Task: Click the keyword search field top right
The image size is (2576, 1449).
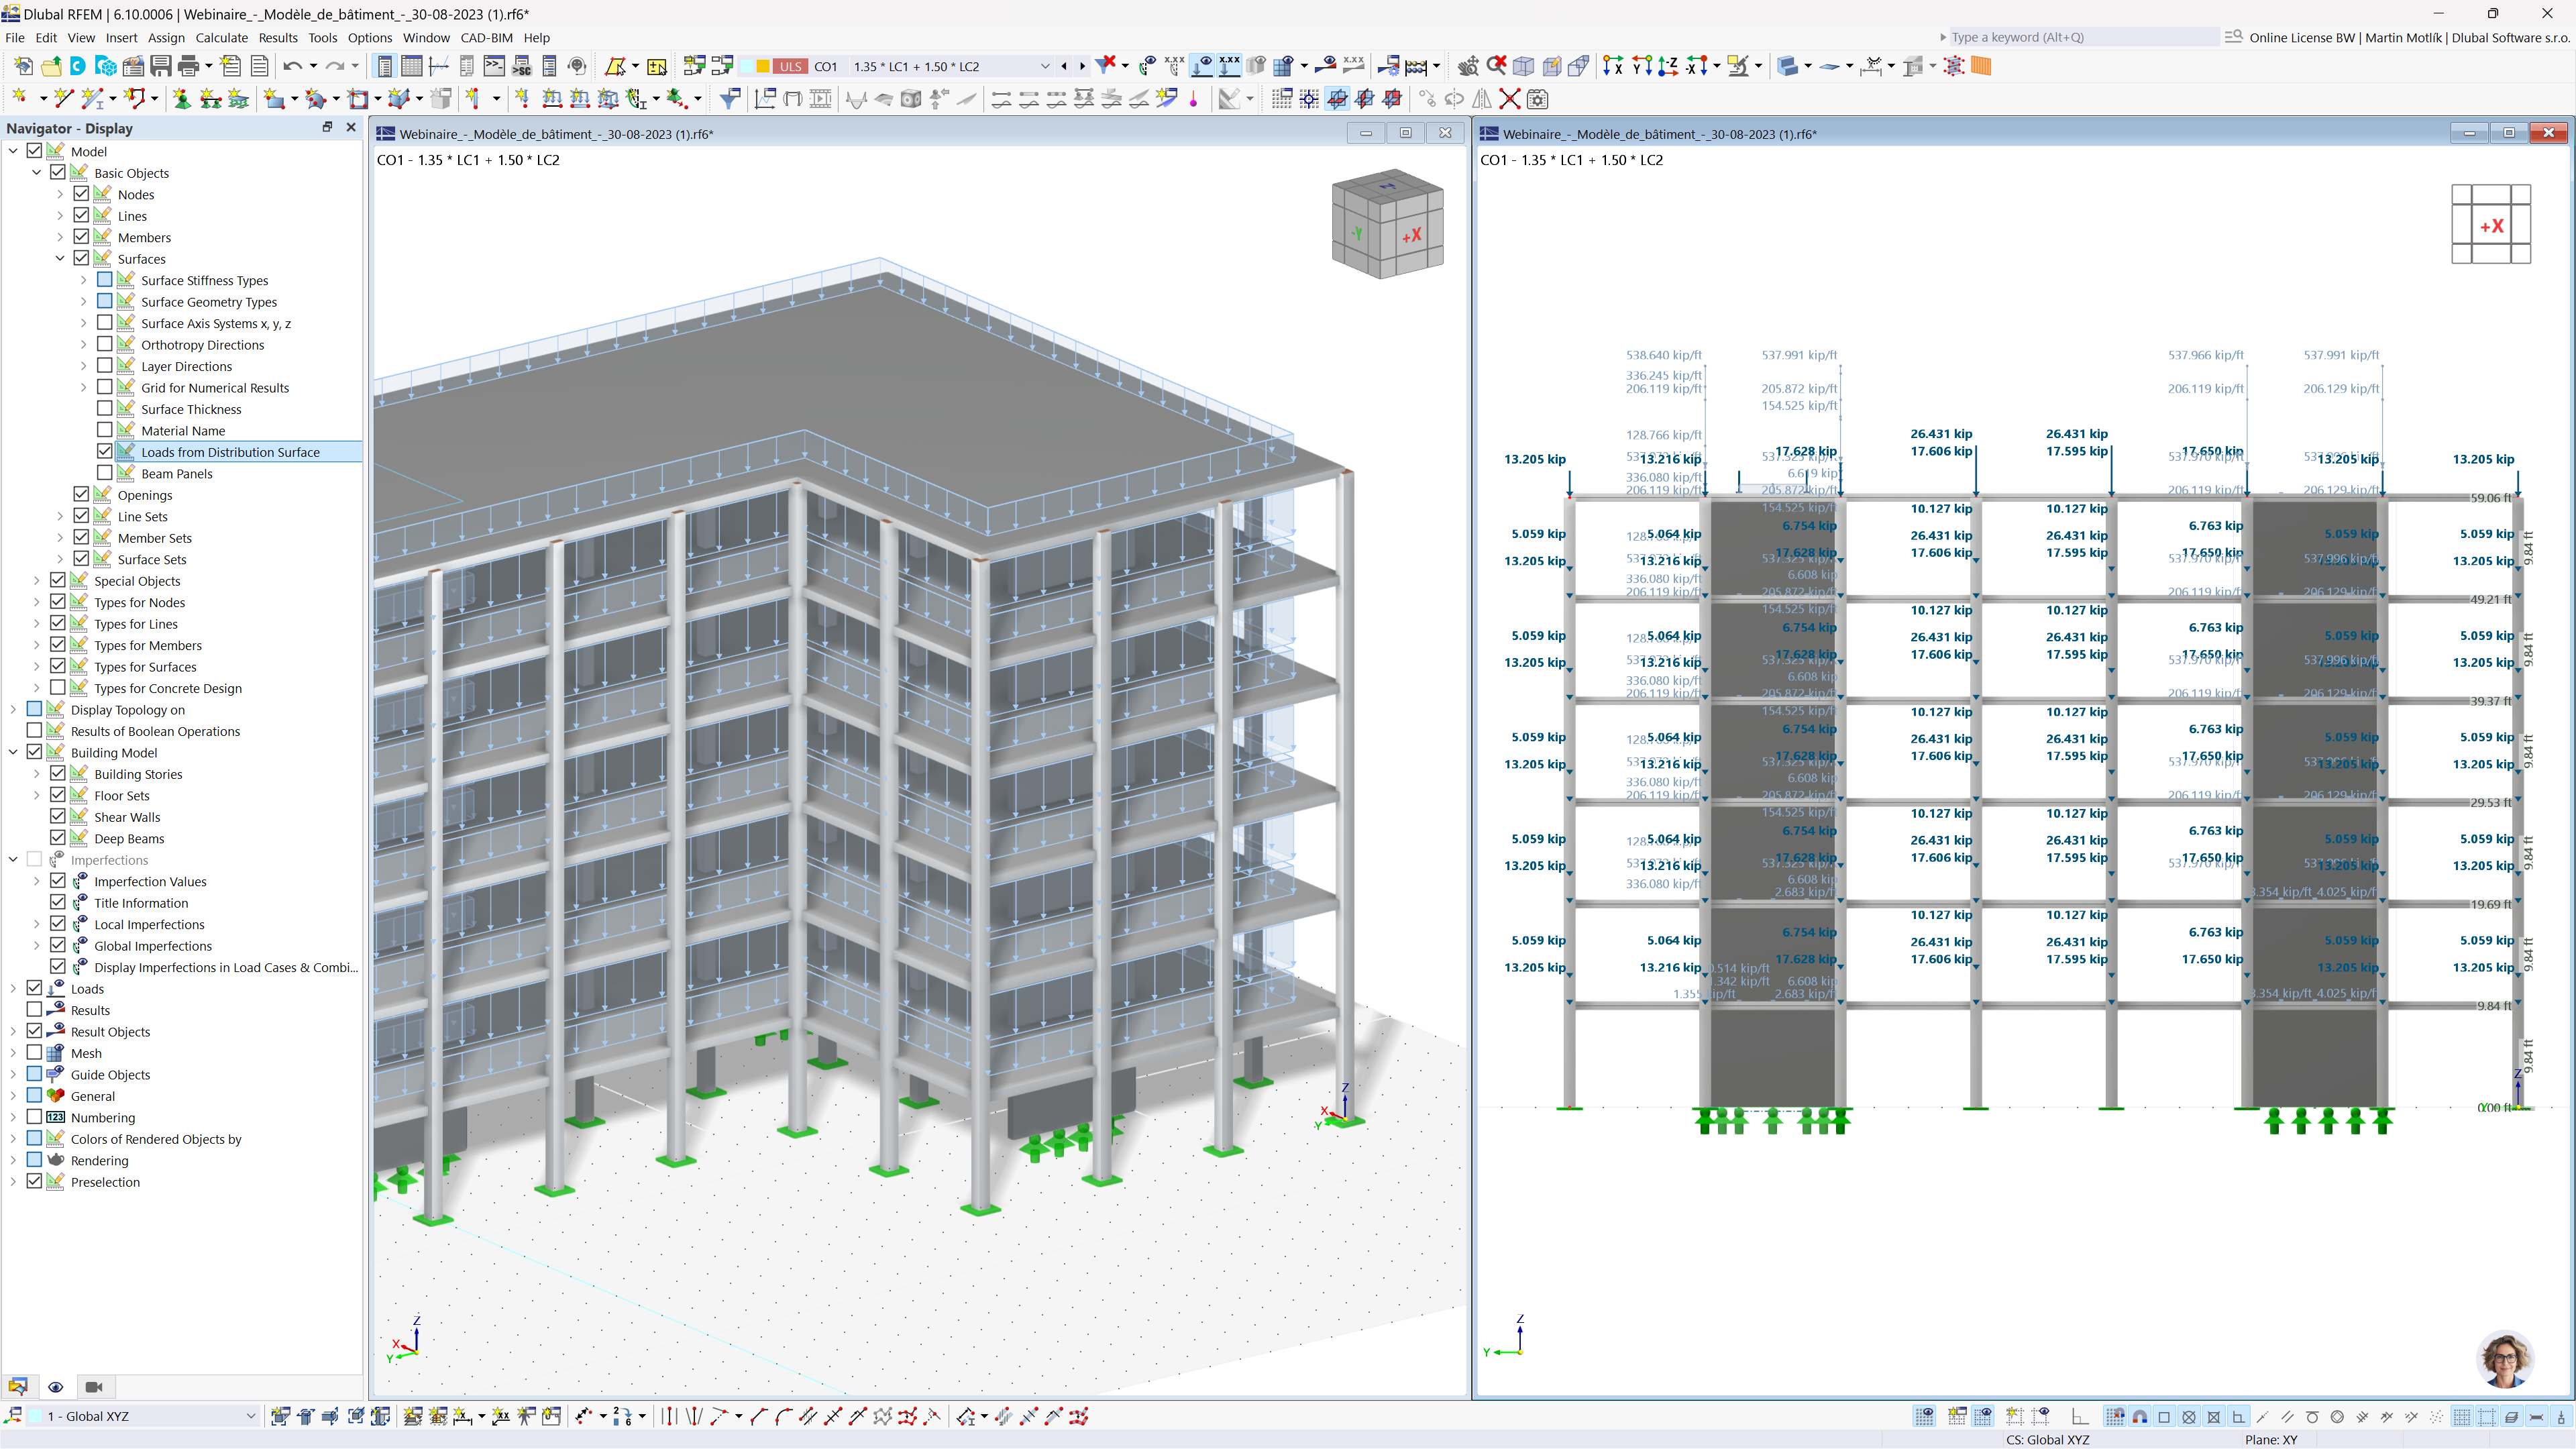Action: click(2080, 38)
